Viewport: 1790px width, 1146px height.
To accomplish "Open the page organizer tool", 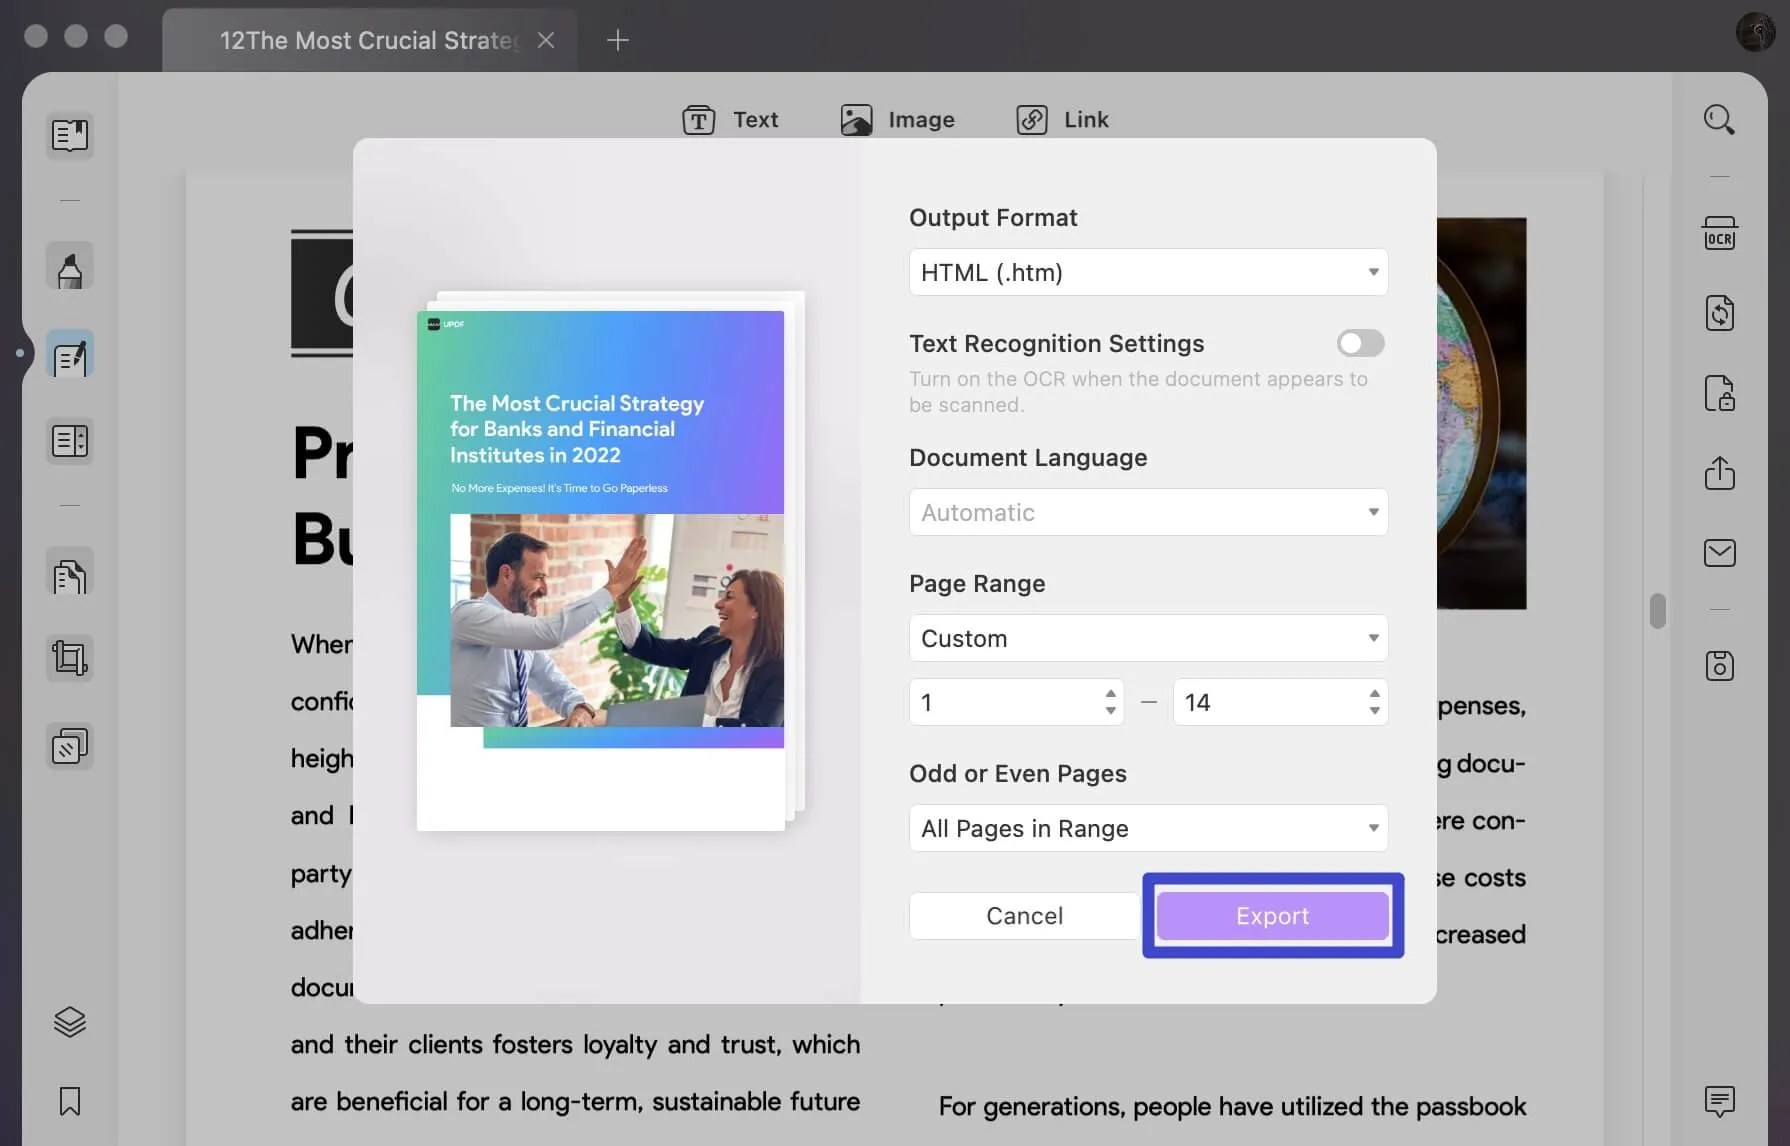I will pos(70,441).
